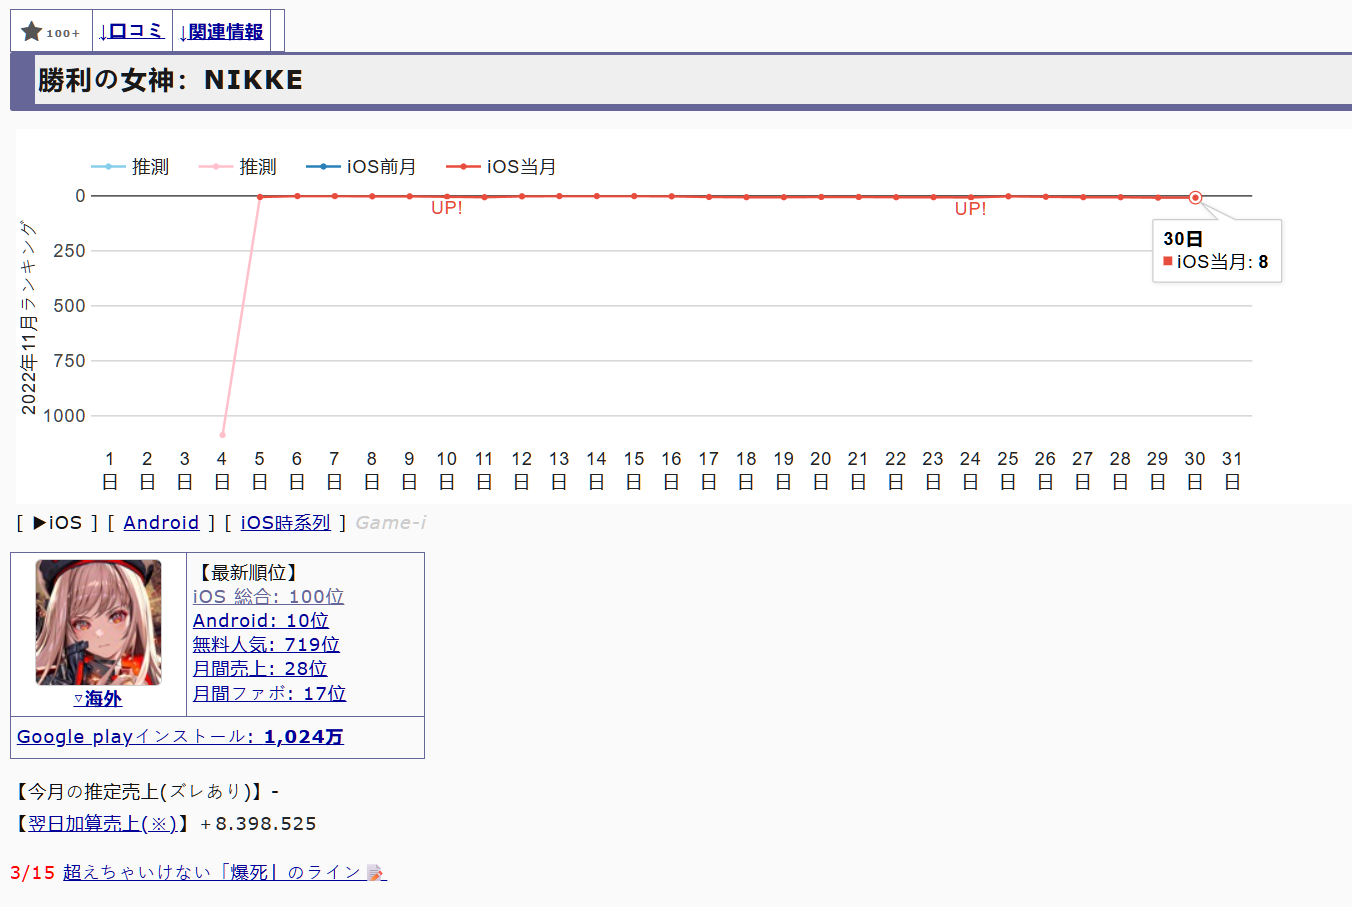Click the pink 推測 point on day 4
Image resolution: width=1352 pixels, height=907 pixels.
(x=222, y=435)
